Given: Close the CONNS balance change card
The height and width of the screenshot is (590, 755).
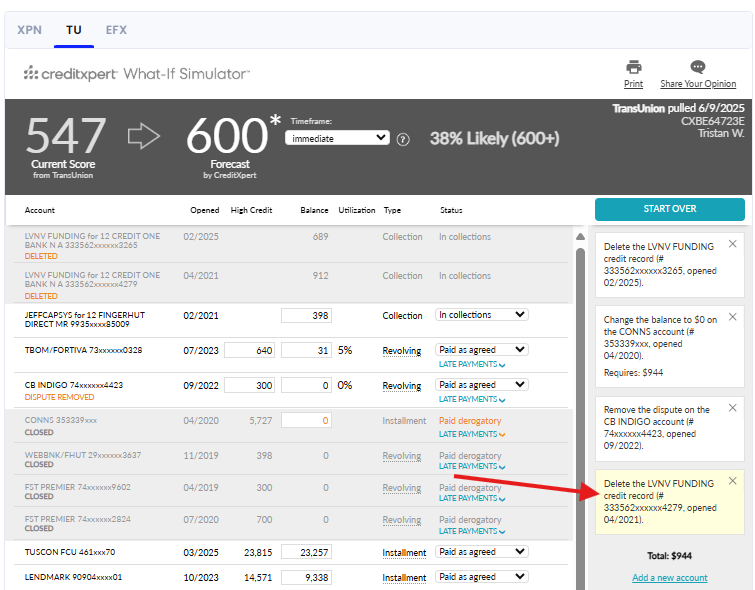Looking at the screenshot, I should coord(732,317).
